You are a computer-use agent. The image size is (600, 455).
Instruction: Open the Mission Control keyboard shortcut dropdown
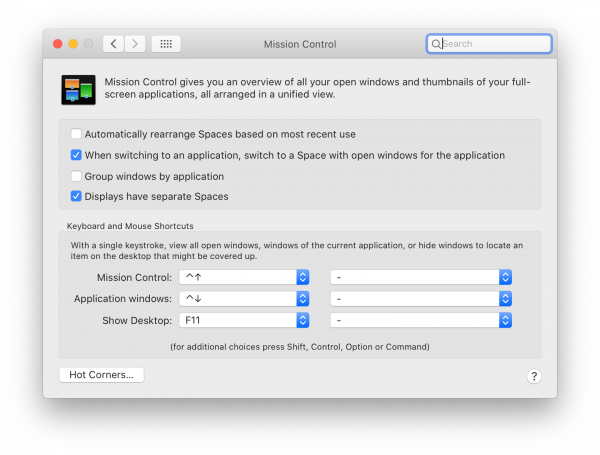coord(244,277)
